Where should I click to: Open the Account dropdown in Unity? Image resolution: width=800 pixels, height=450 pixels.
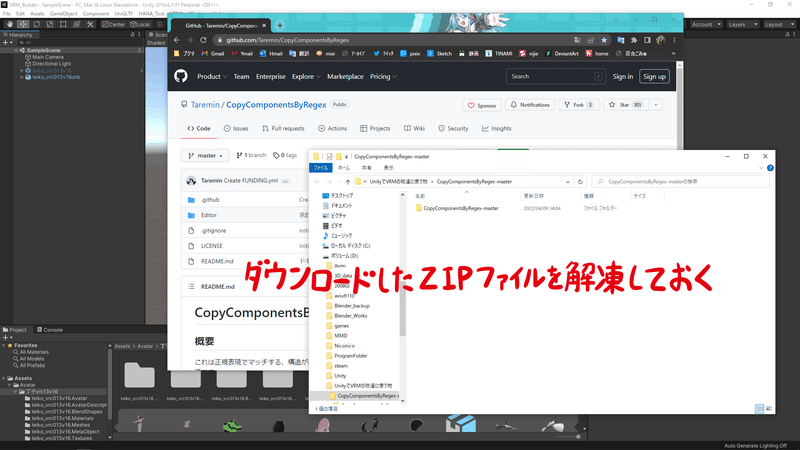[x=706, y=24]
